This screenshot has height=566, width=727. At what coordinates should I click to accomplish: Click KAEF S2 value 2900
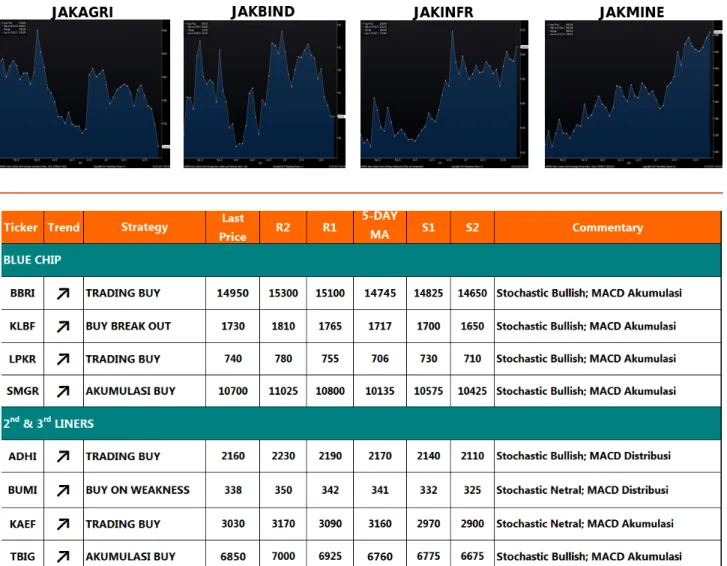pyautogui.click(x=472, y=524)
